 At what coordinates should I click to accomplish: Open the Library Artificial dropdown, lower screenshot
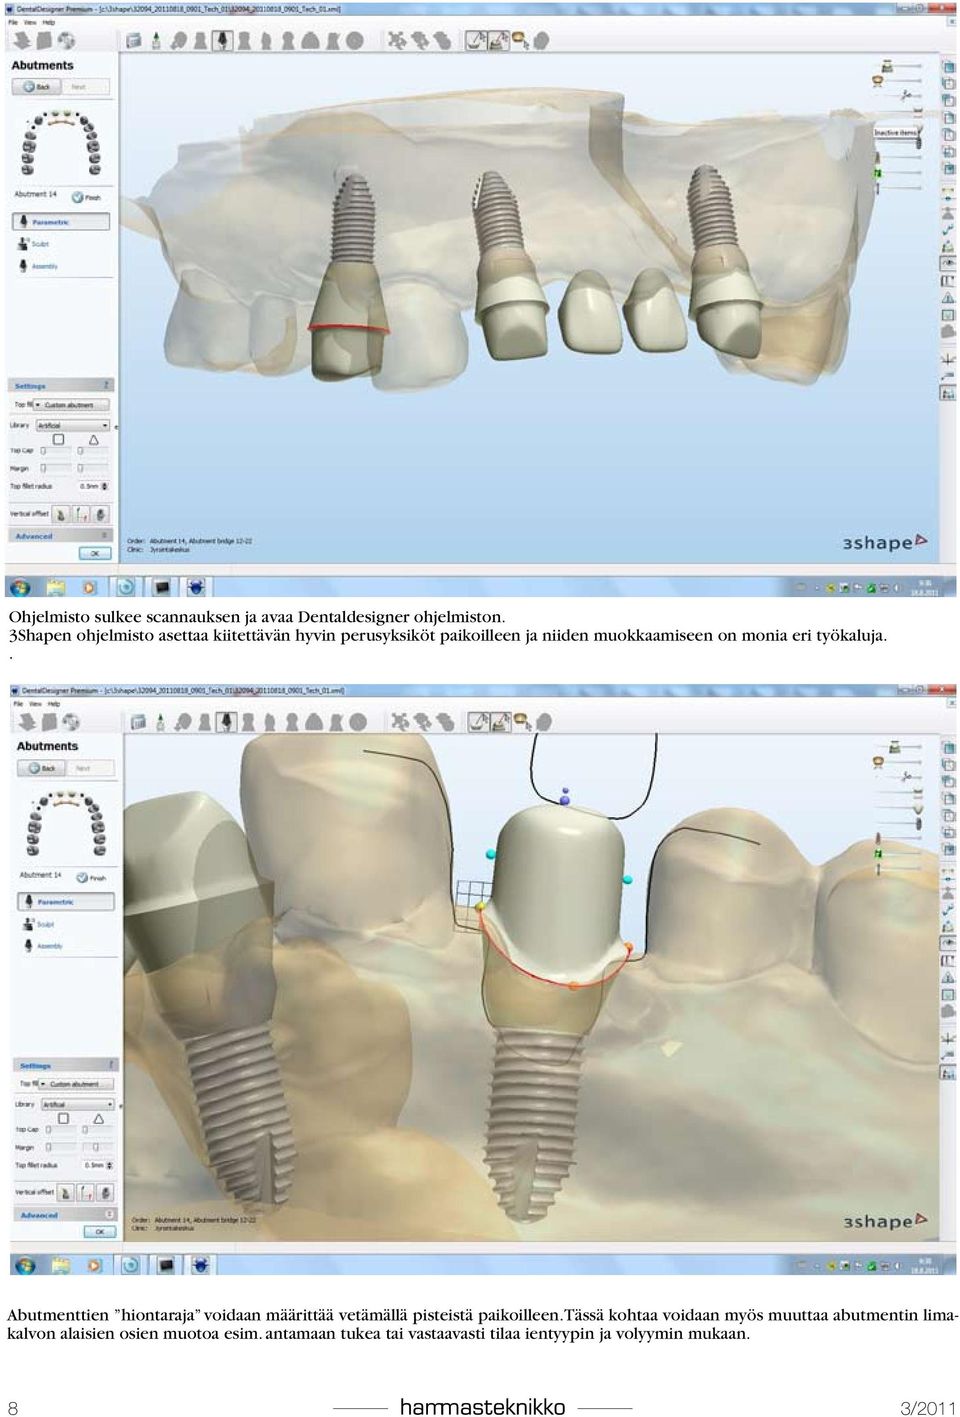[x=77, y=1104]
